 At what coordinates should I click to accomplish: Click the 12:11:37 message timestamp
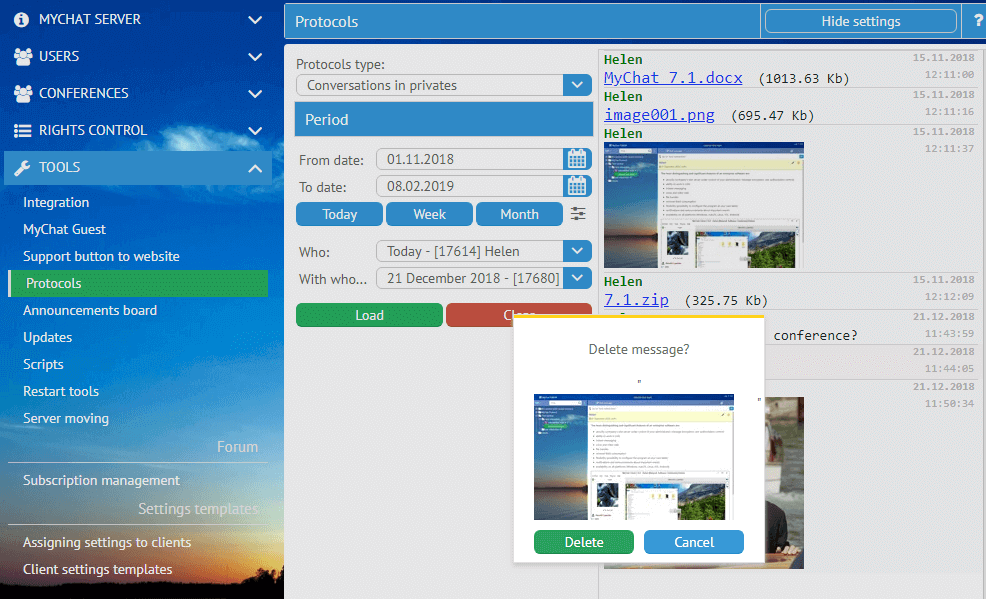[x=949, y=149]
